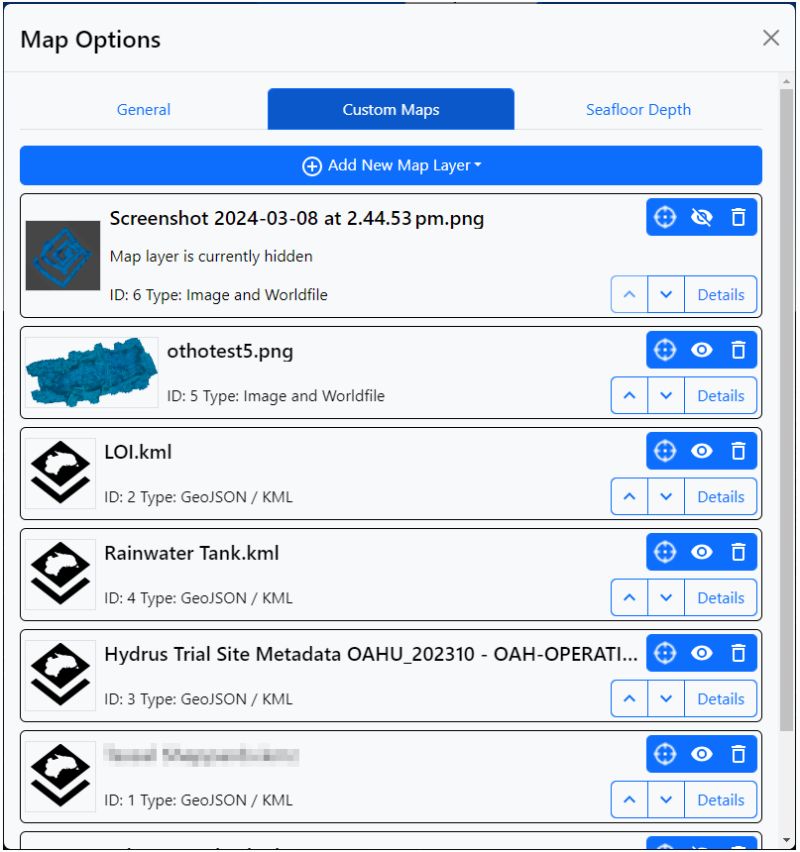Open the General tab
This screenshot has height=852, width=800.
pos(143,109)
